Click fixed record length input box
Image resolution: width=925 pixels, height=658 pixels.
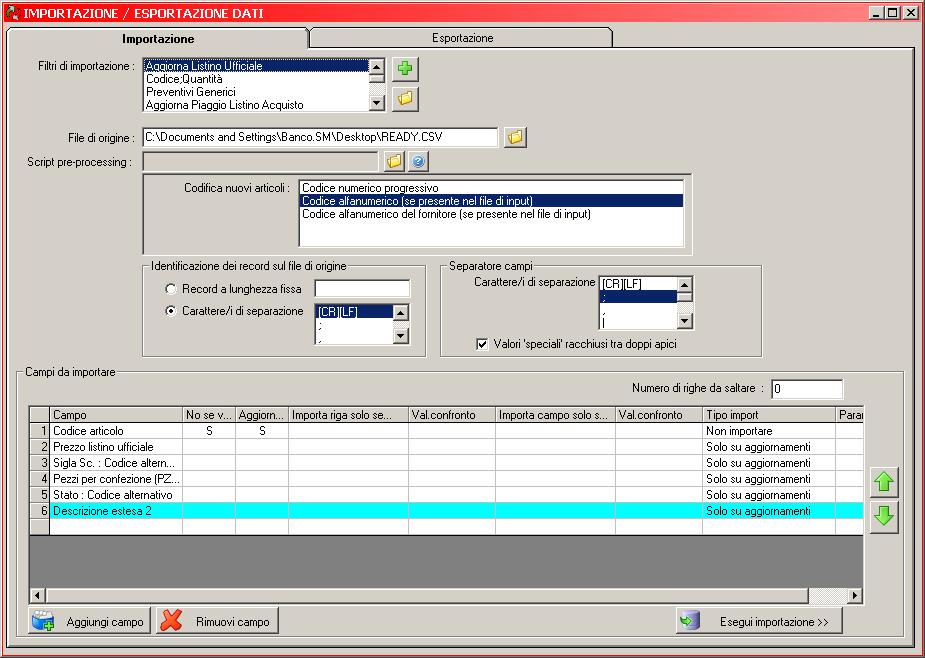point(362,289)
